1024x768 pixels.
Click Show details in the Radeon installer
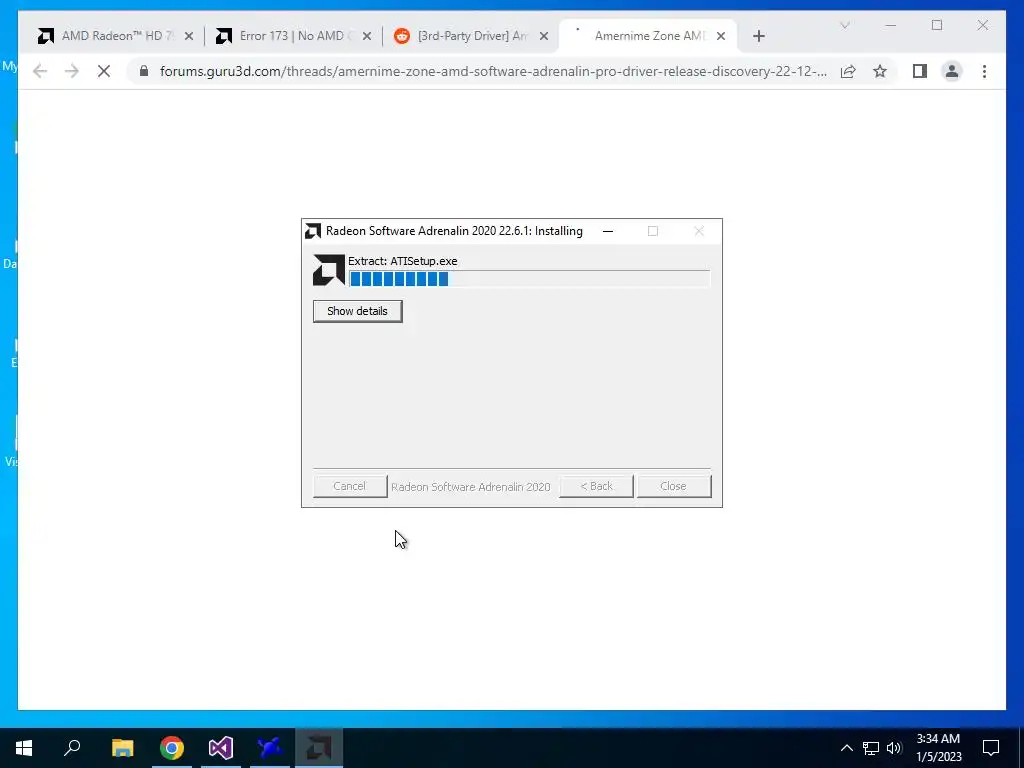357,311
